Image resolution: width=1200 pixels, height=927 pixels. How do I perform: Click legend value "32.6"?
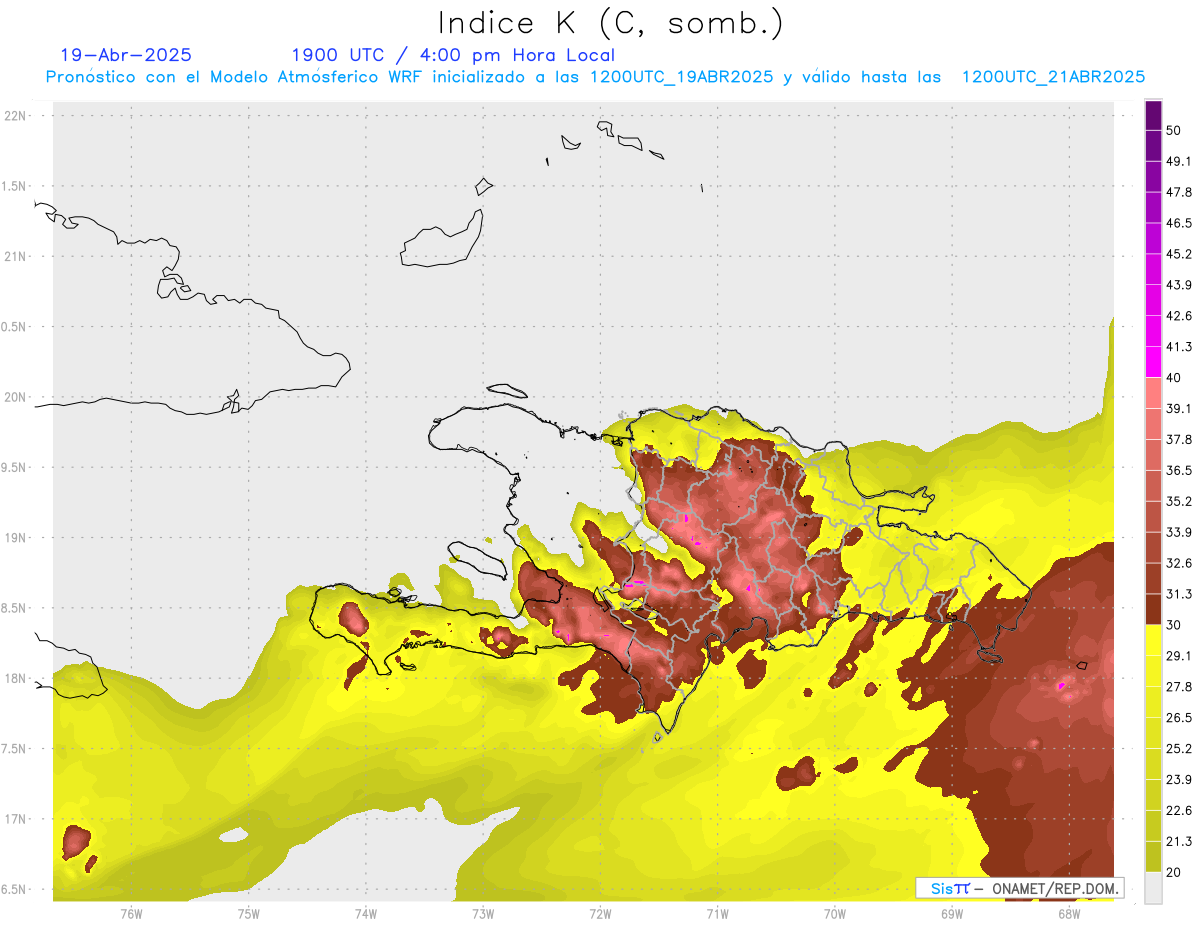point(1178,564)
